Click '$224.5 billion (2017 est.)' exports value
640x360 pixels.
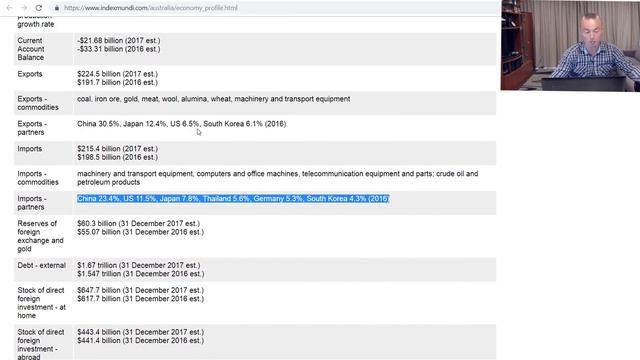[x=118, y=74]
